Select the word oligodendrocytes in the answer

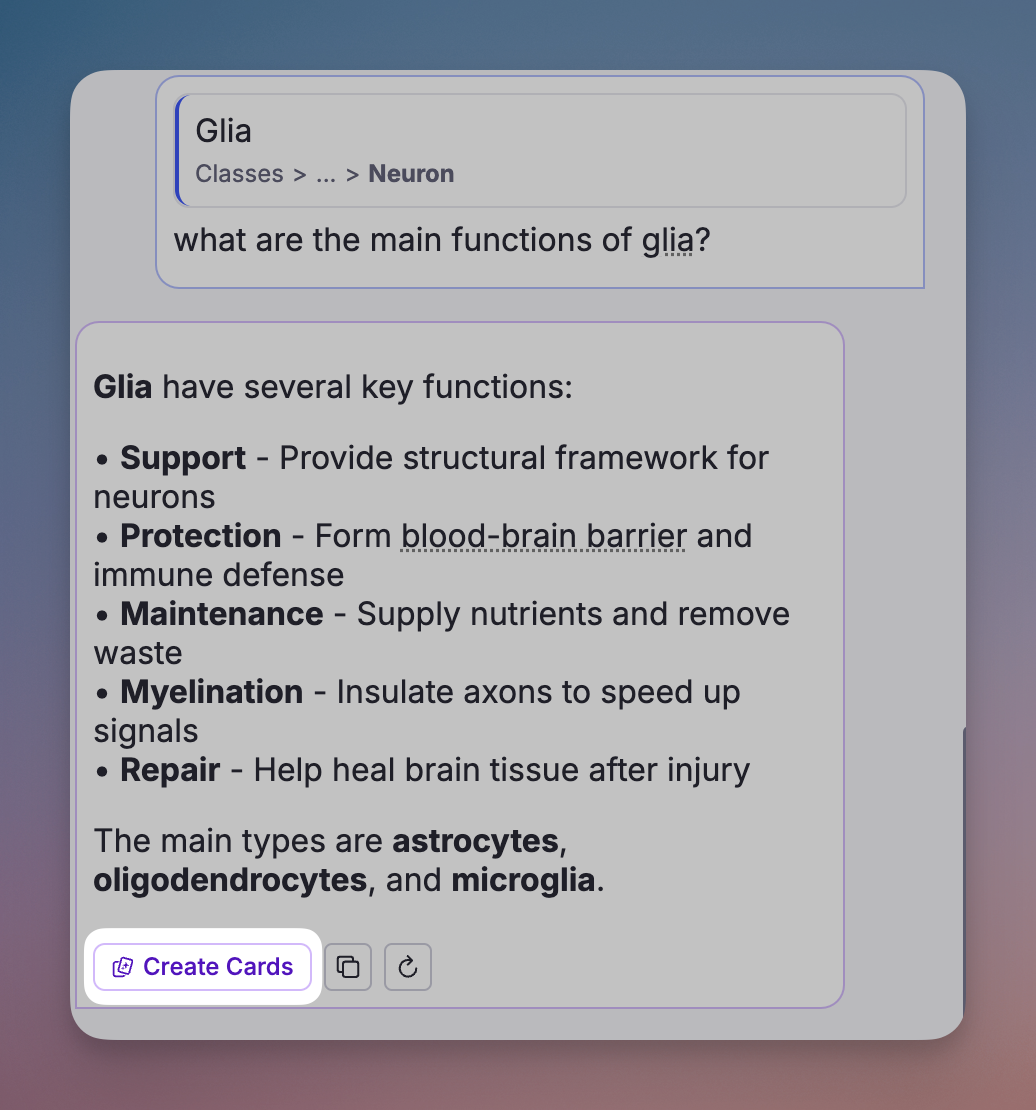pos(230,881)
